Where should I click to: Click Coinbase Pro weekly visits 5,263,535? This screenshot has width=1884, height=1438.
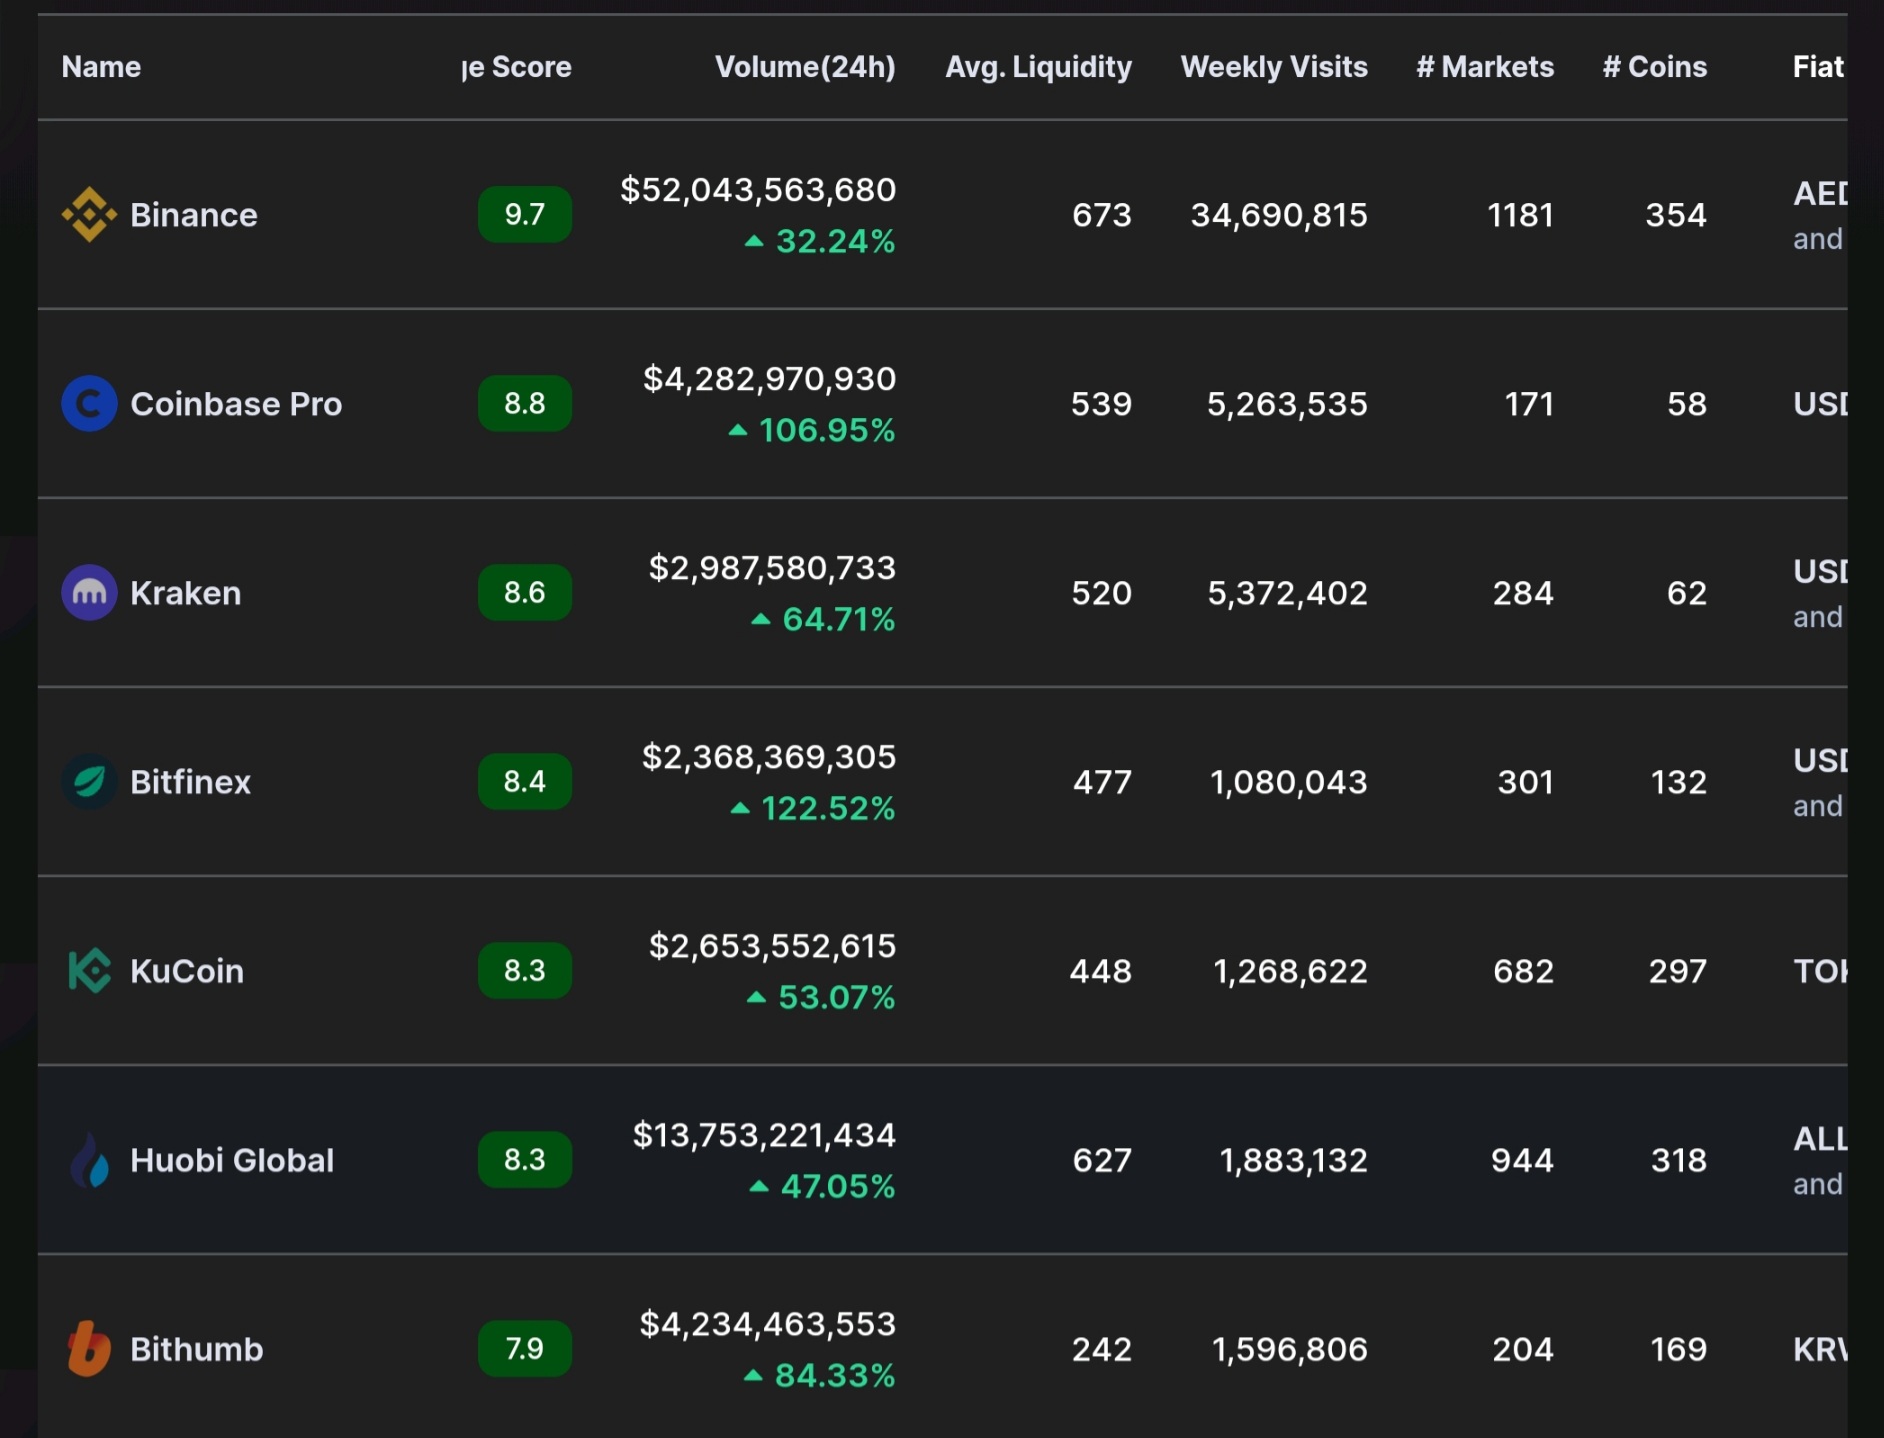click(x=1287, y=404)
